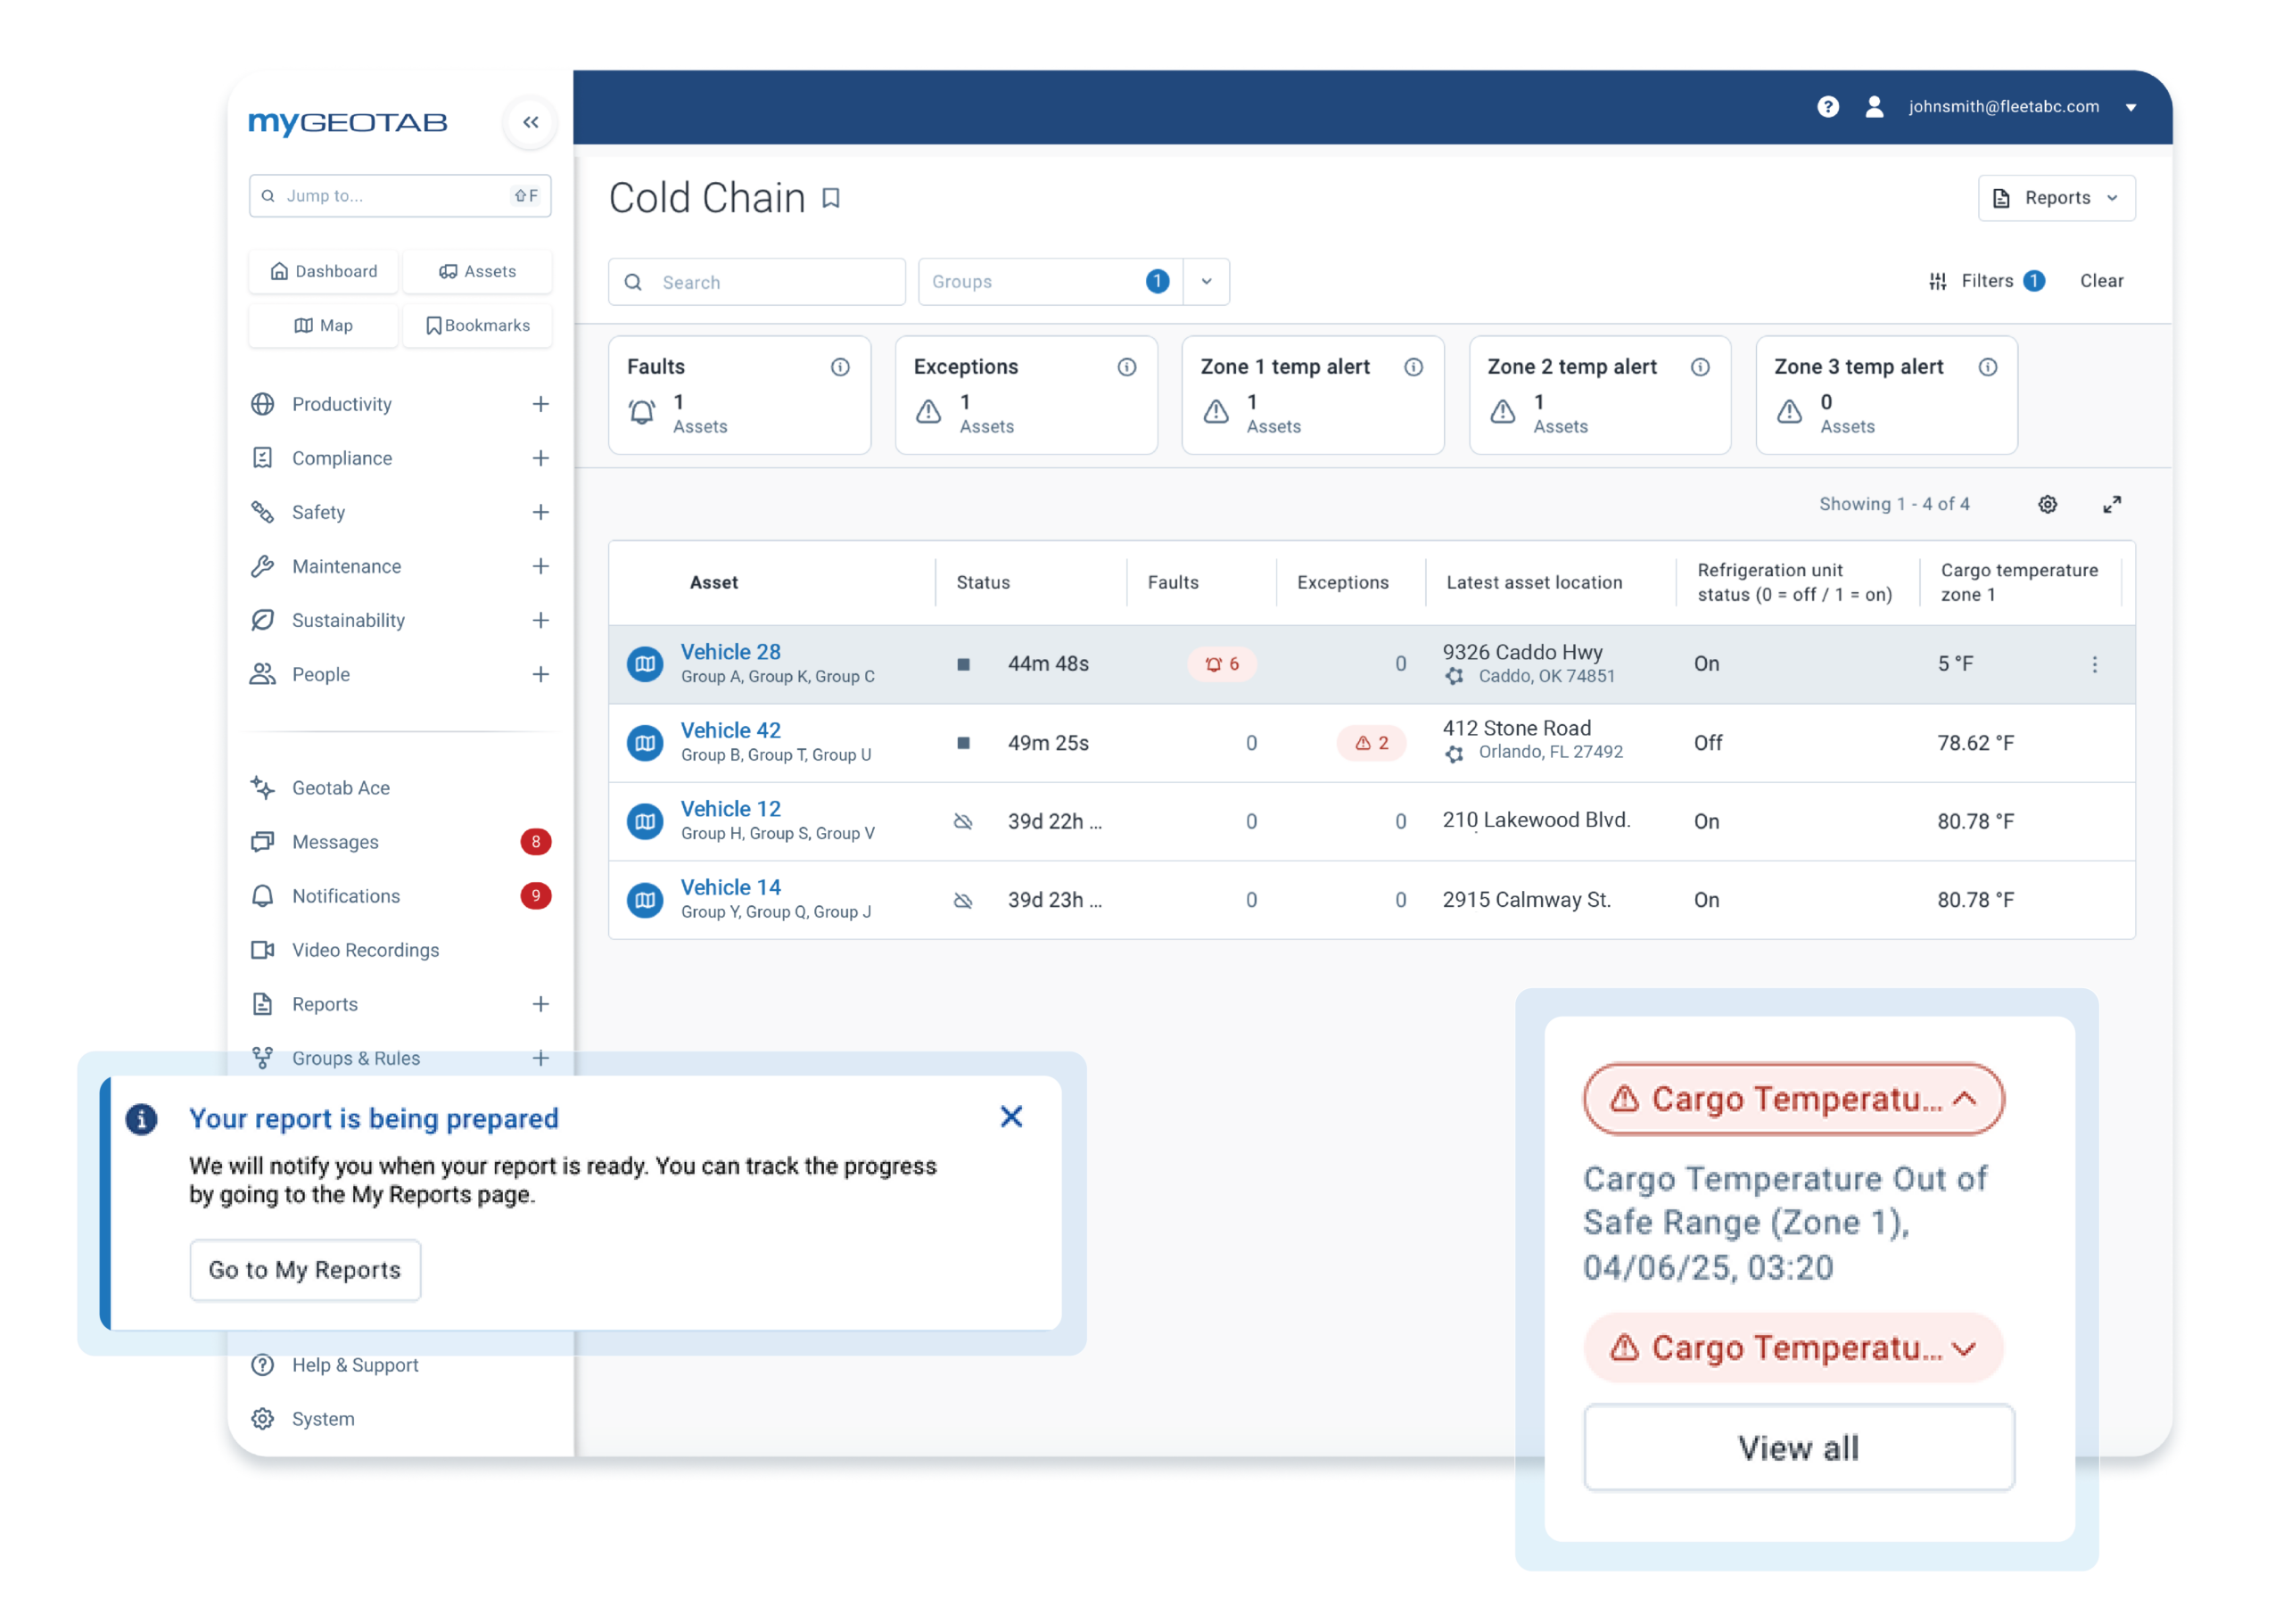The height and width of the screenshot is (1624, 2283).
Task: Click the Help & Support icon
Action: (x=262, y=1365)
